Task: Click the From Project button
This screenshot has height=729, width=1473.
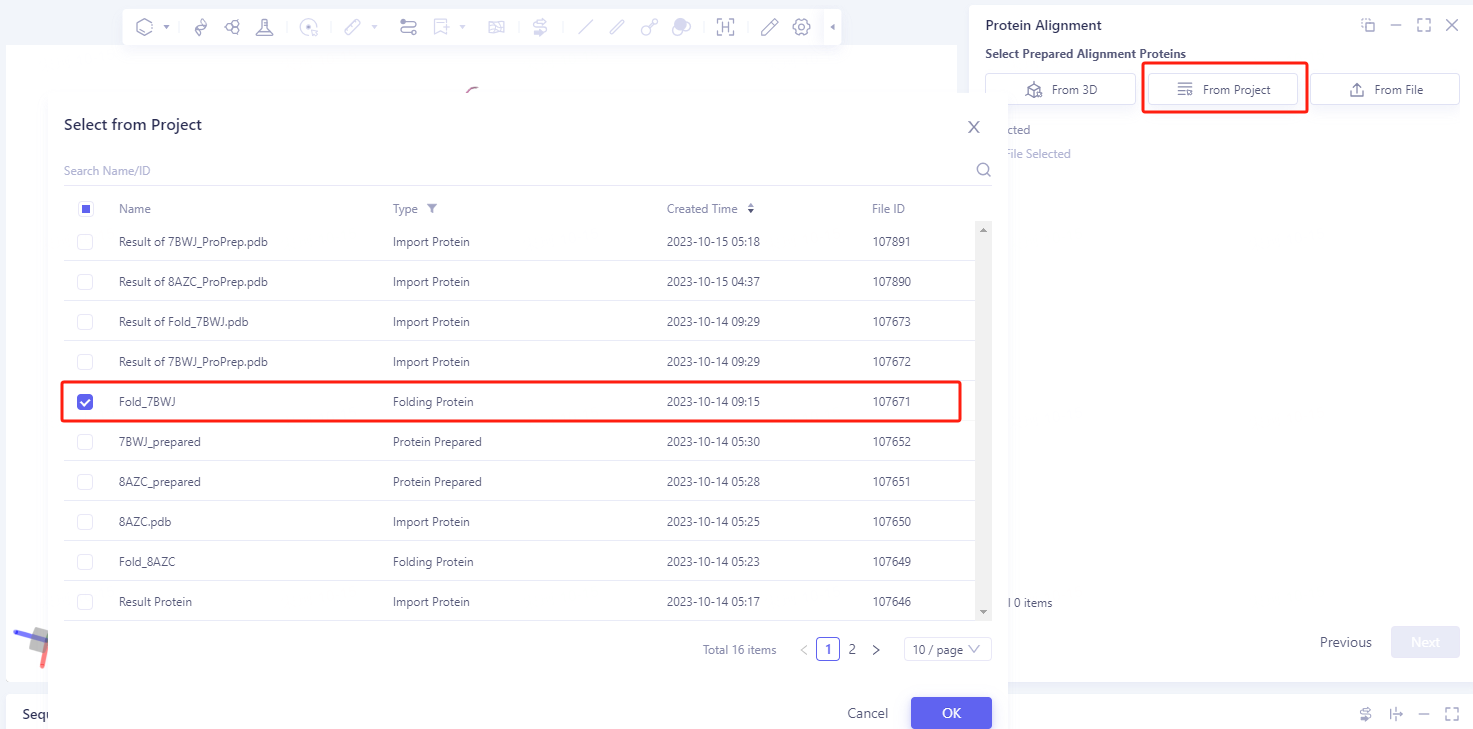Action: tap(1223, 89)
